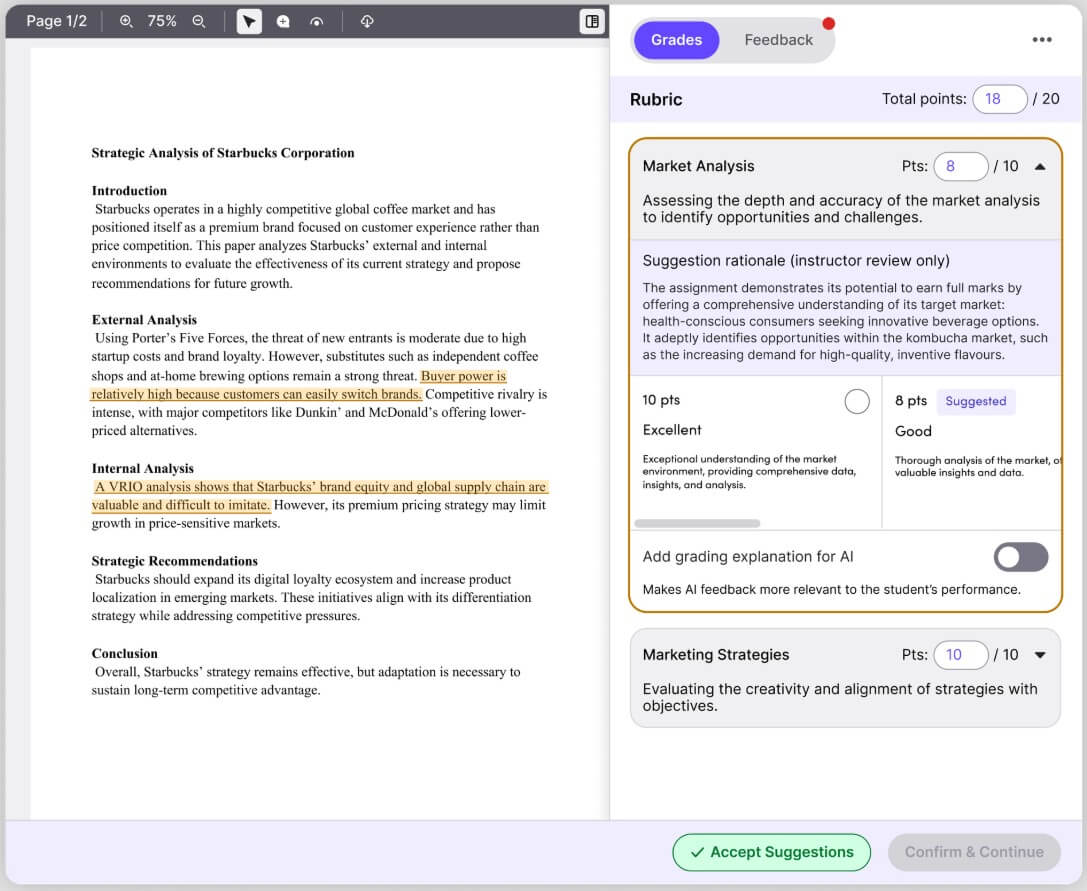Switch to the Feedback tab
The image size is (1087, 891).
point(779,40)
